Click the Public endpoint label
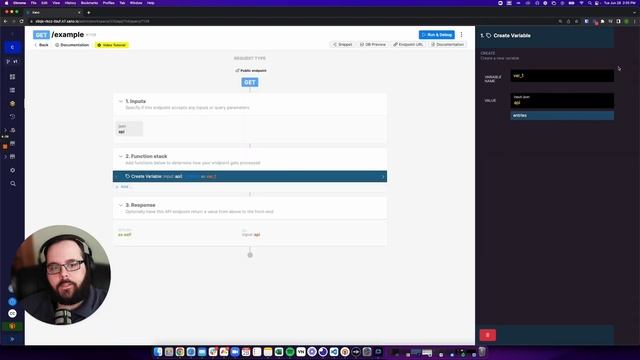Screen dimensions: 640x360 (251, 71)
